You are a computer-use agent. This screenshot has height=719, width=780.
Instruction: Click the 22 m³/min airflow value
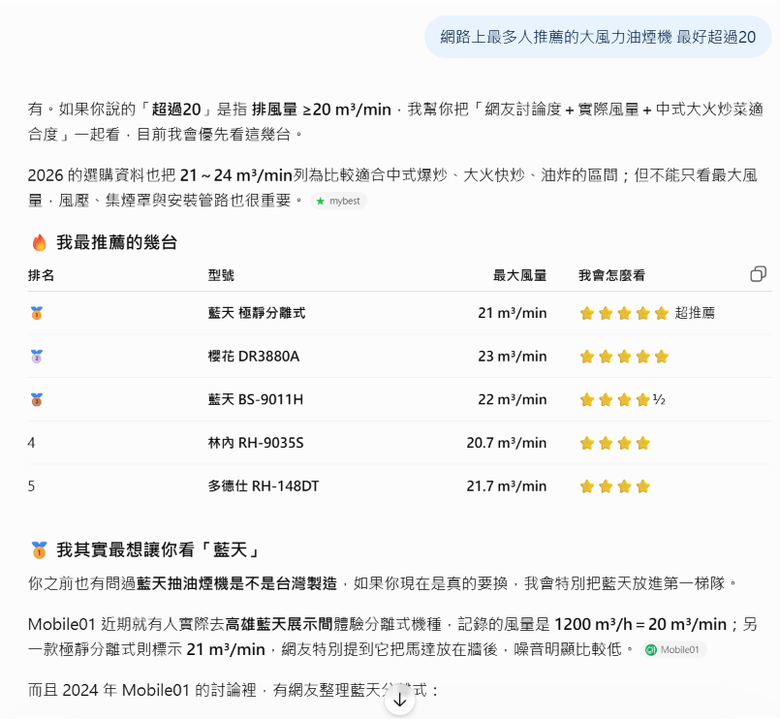coord(512,400)
